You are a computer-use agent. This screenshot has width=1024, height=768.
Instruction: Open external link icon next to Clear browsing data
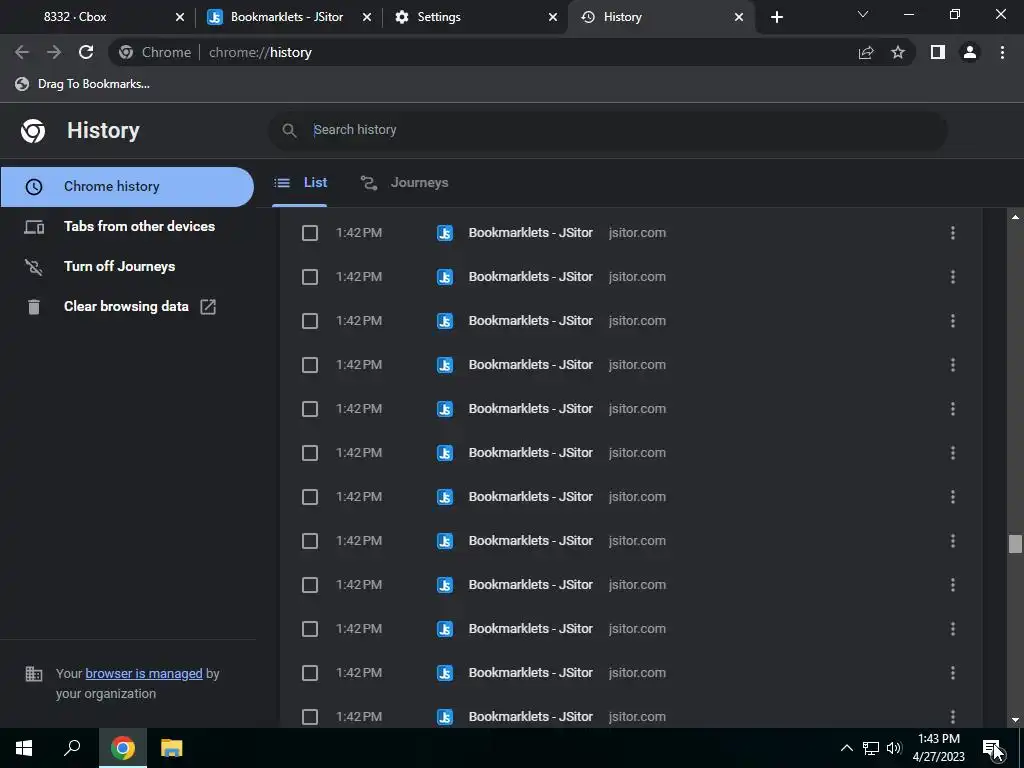coord(208,306)
